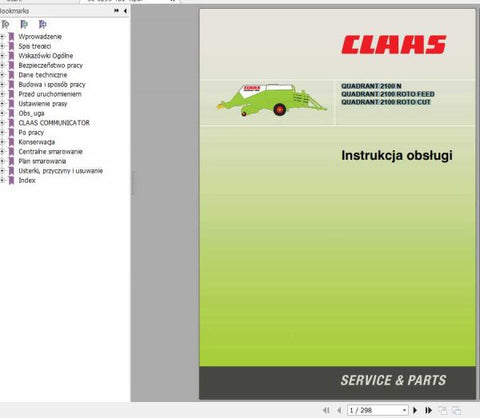Click the Instrukcja obsługi title text
Image resolution: width=480 pixels, height=418 pixels.
click(397, 155)
